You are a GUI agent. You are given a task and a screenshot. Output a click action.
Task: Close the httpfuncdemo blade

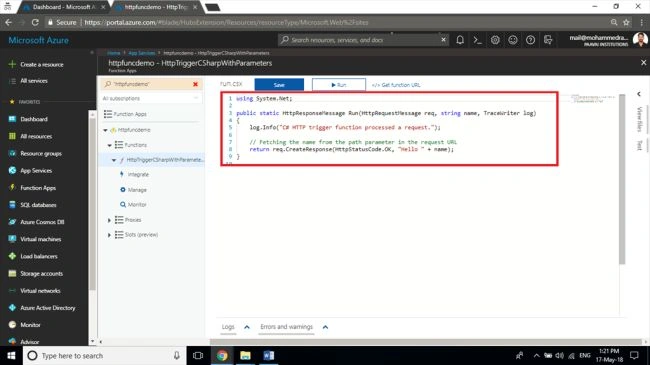(x=643, y=63)
